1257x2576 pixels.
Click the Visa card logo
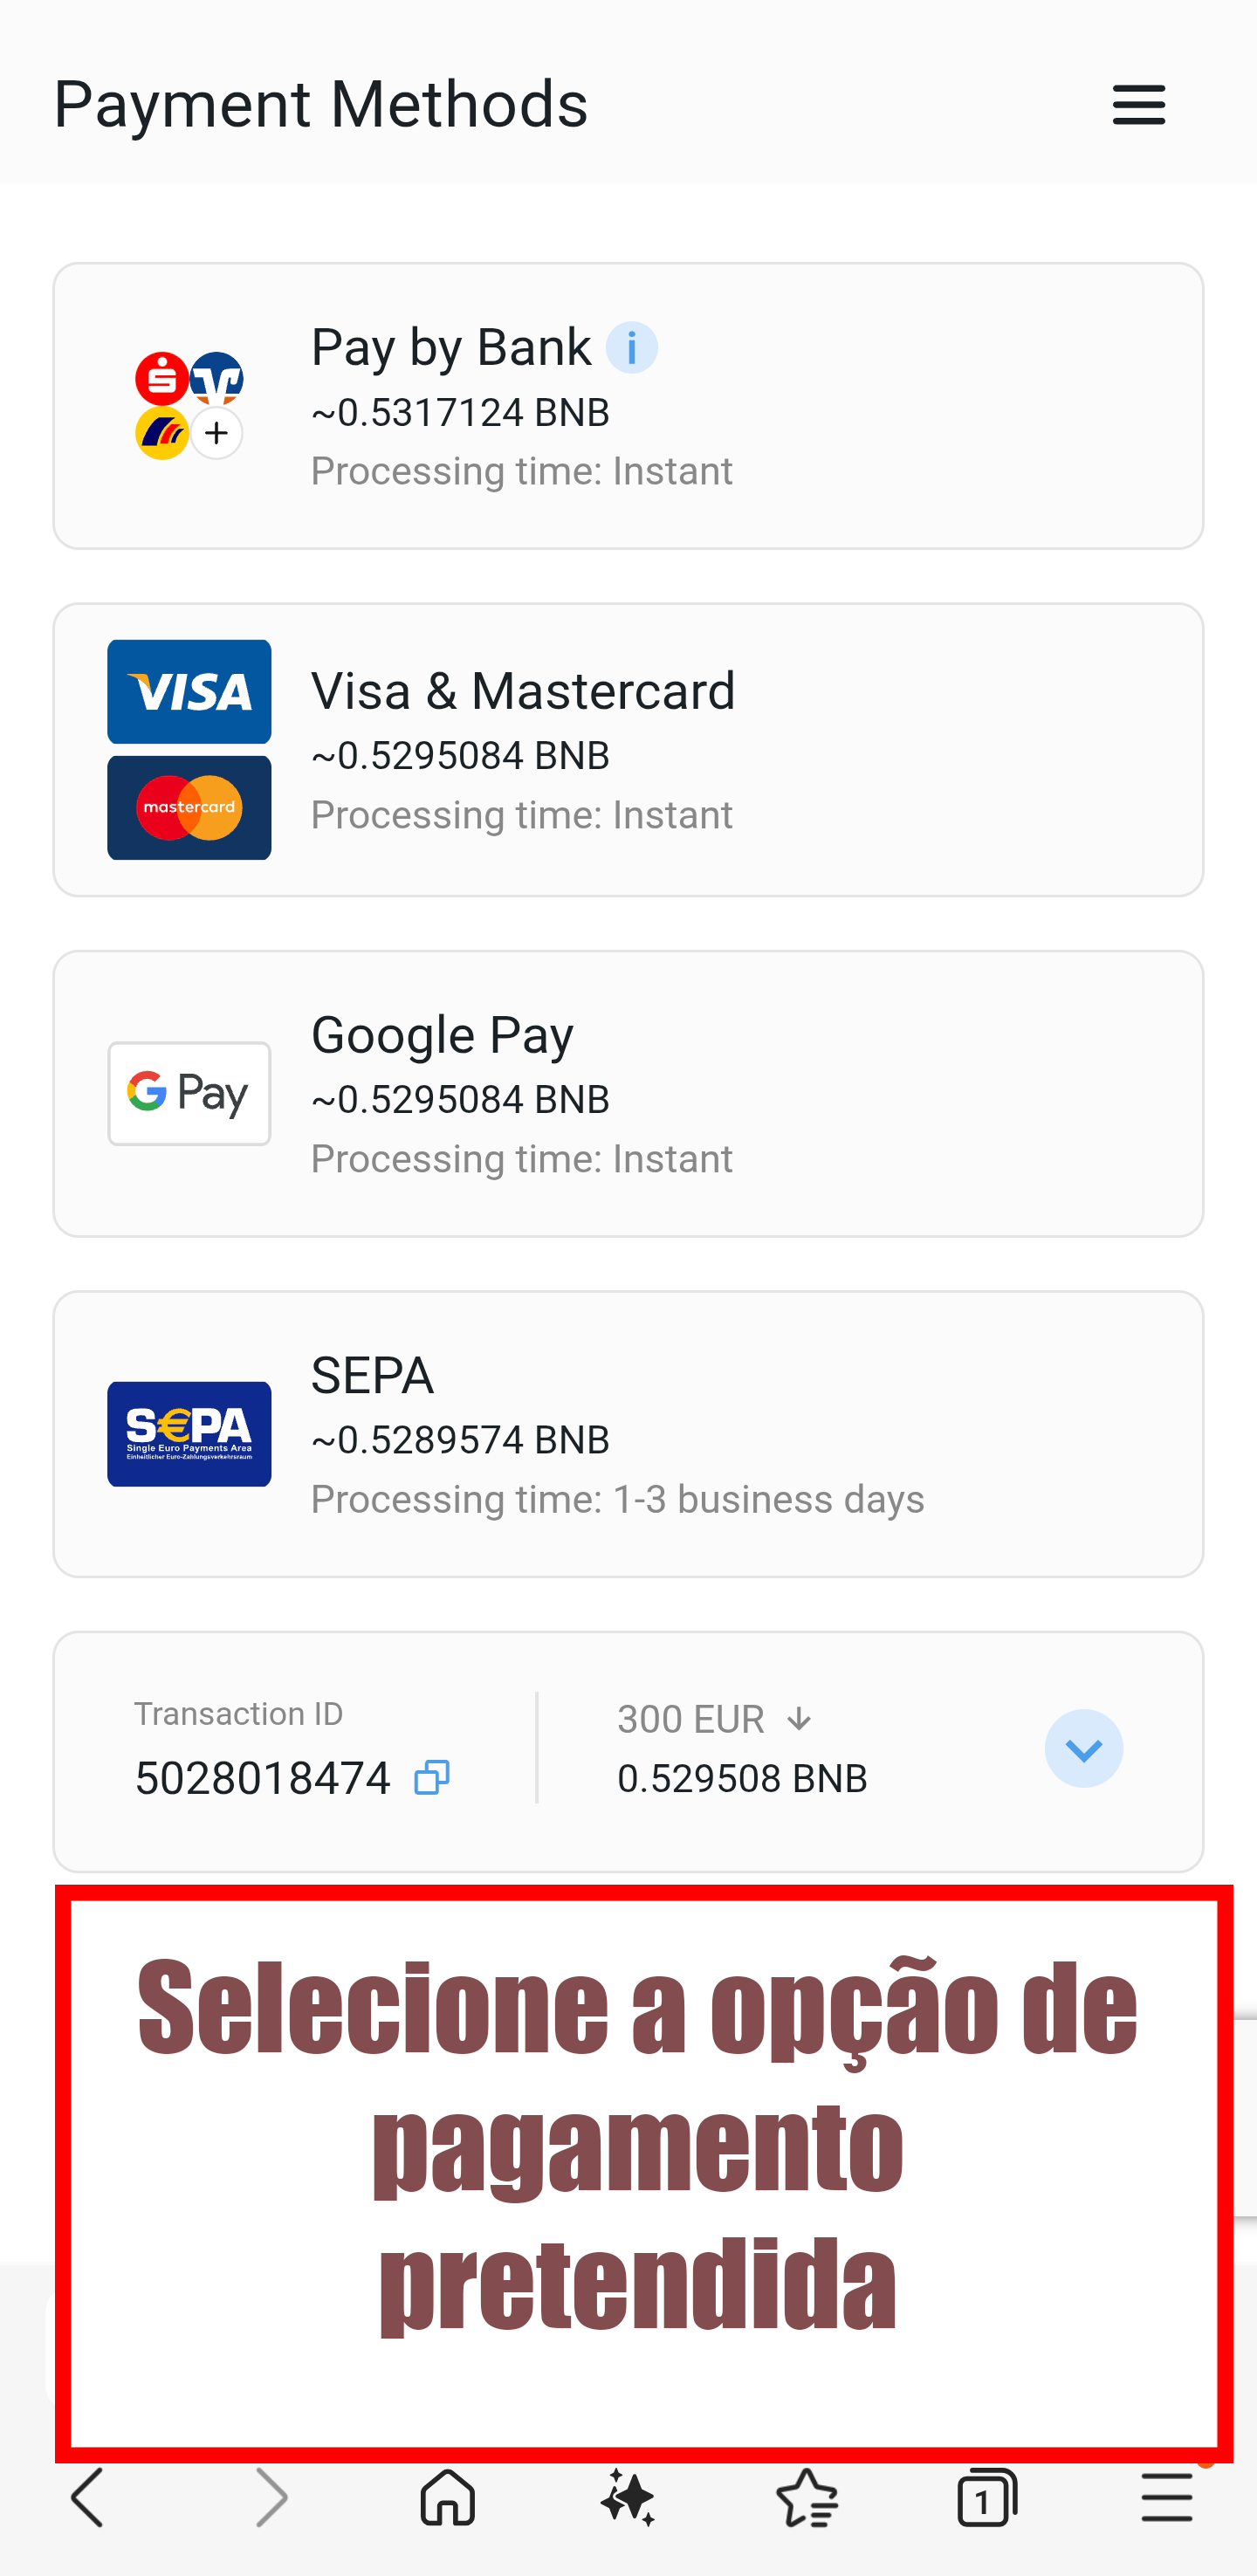(x=189, y=692)
